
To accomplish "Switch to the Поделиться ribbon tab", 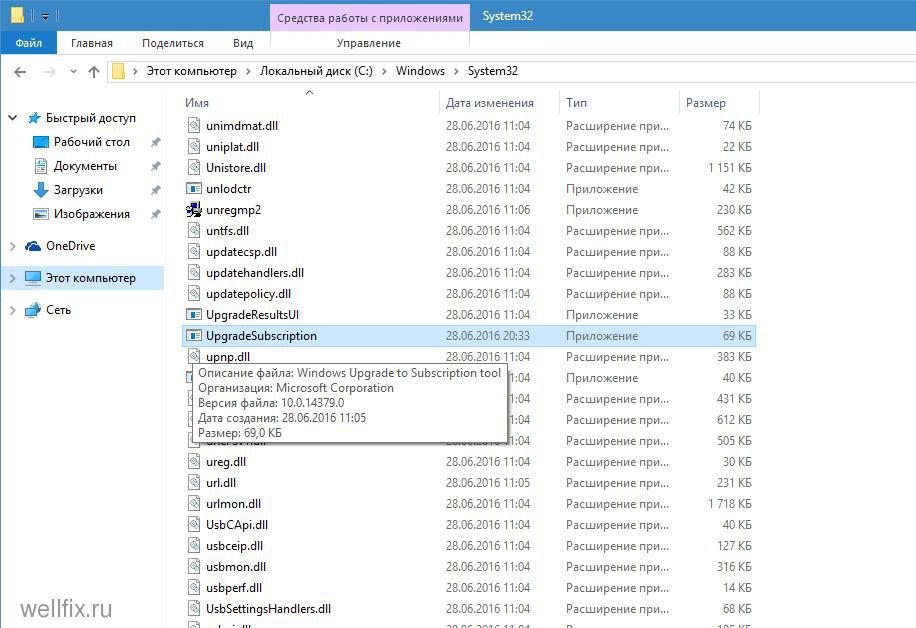I will (173, 43).
